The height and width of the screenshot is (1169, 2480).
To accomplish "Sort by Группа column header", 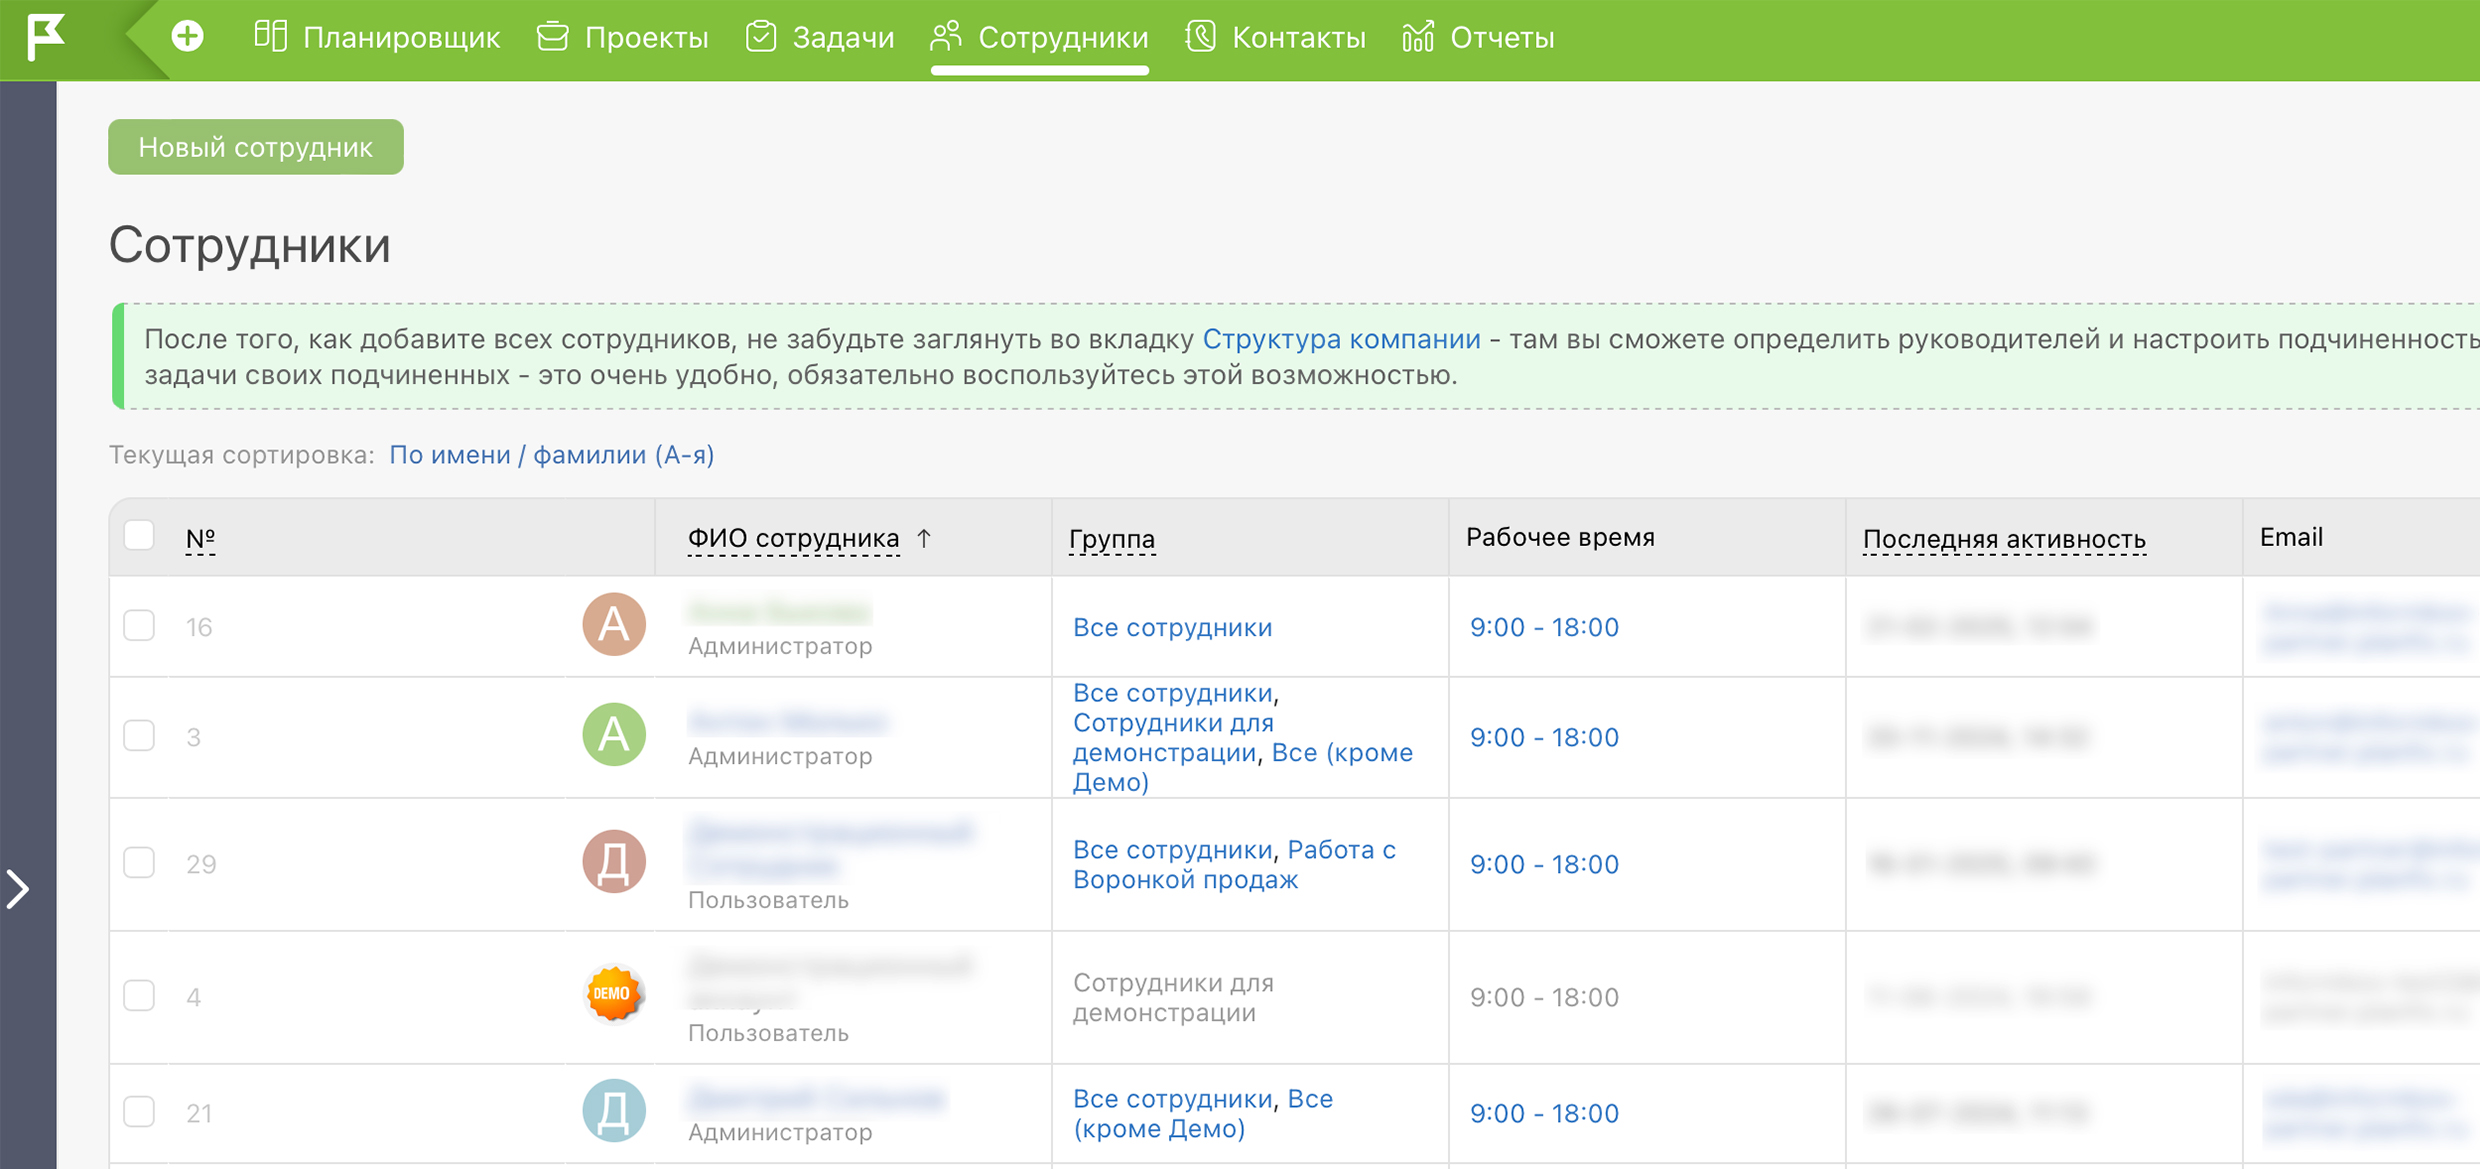I will tap(1112, 539).
